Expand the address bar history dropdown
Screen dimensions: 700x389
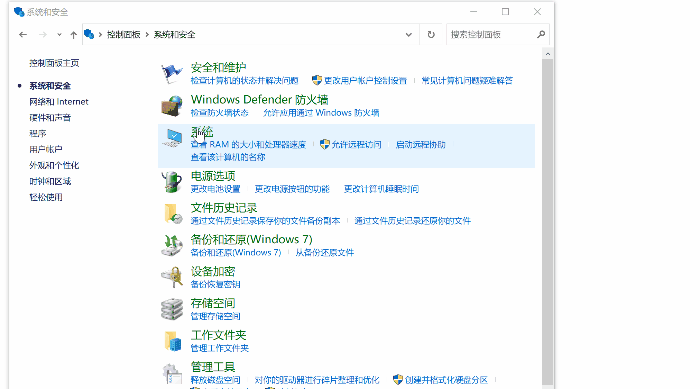point(408,34)
